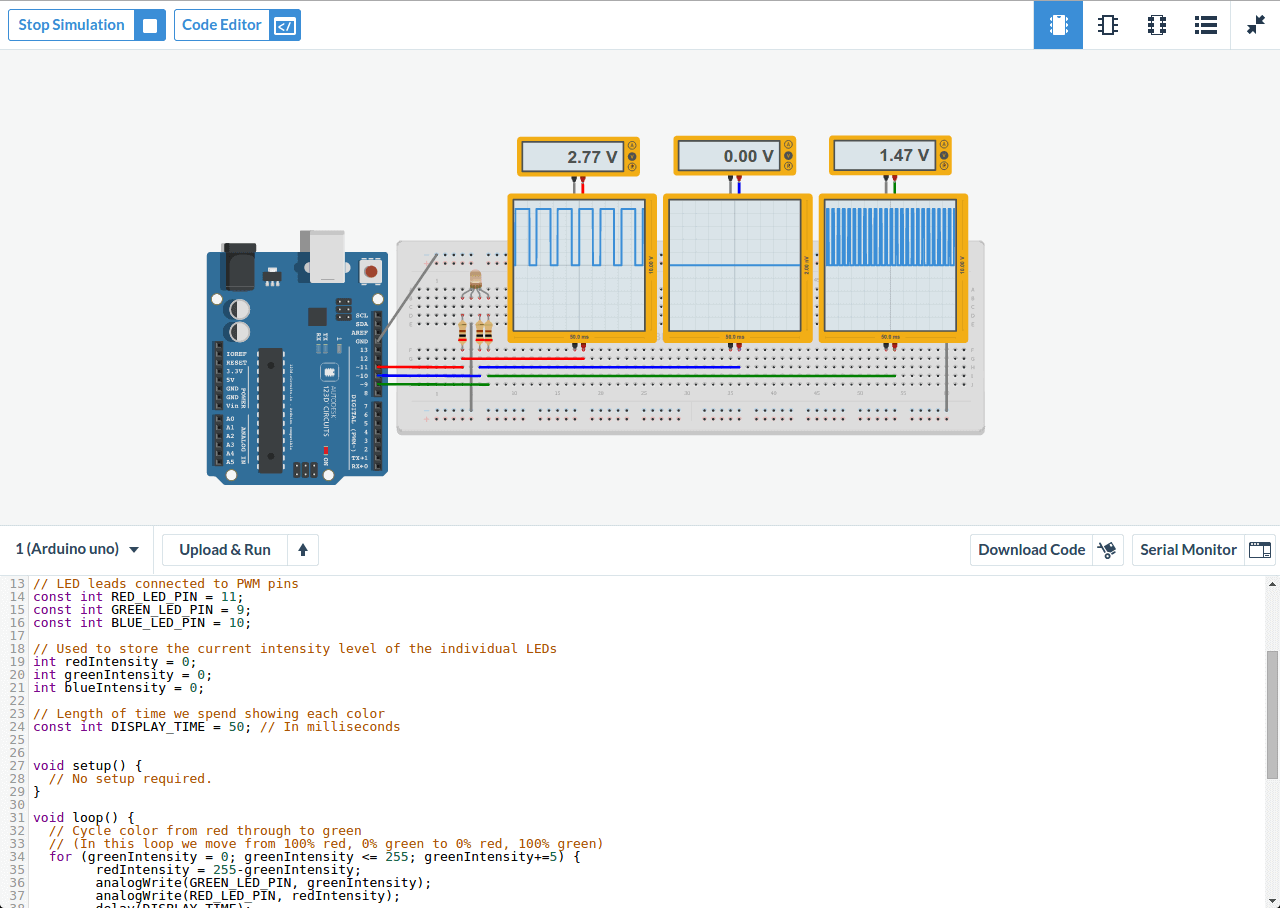Screen dimensions: 1280x908
Task: Click Upload & Run
Action: click(225, 550)
